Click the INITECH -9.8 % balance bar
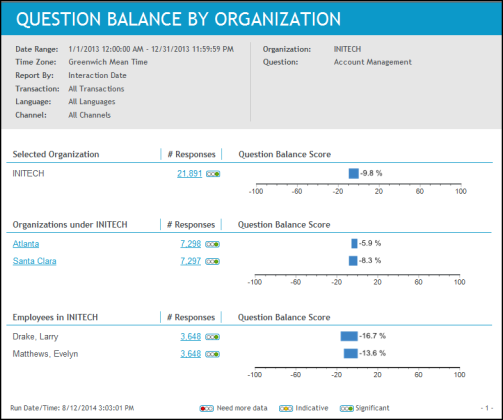Screen dimensions: 503x420 coord(354,173)
